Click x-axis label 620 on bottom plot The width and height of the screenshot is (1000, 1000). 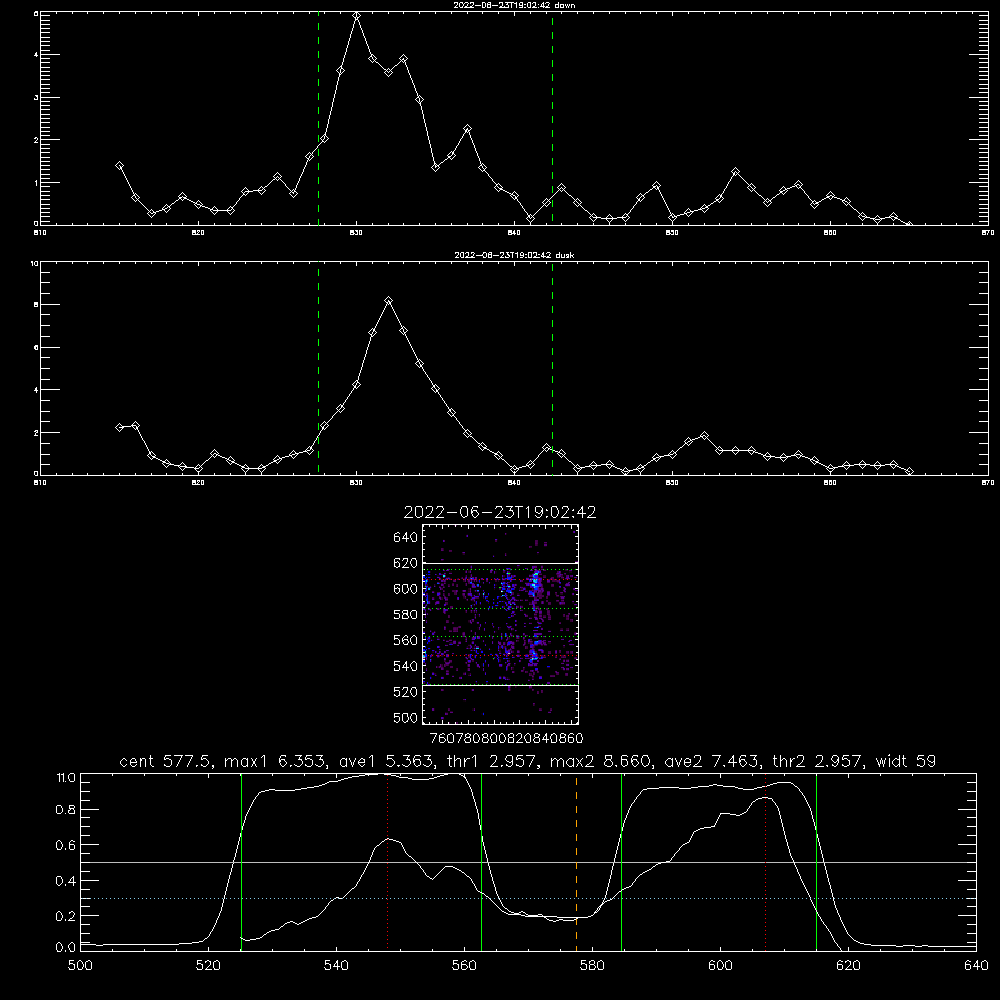point(848,966)
